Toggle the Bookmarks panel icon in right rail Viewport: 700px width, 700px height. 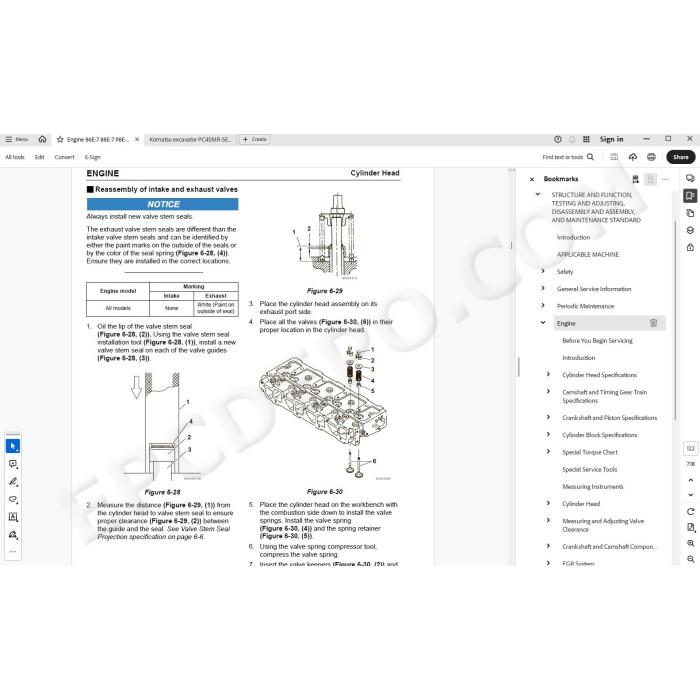[x=690, y=196]
